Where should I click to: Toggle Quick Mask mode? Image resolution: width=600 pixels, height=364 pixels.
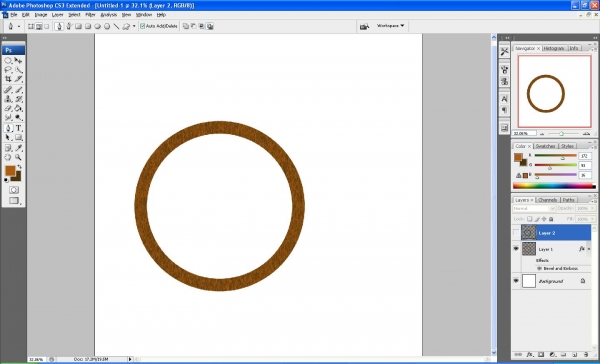pos(14,190)
